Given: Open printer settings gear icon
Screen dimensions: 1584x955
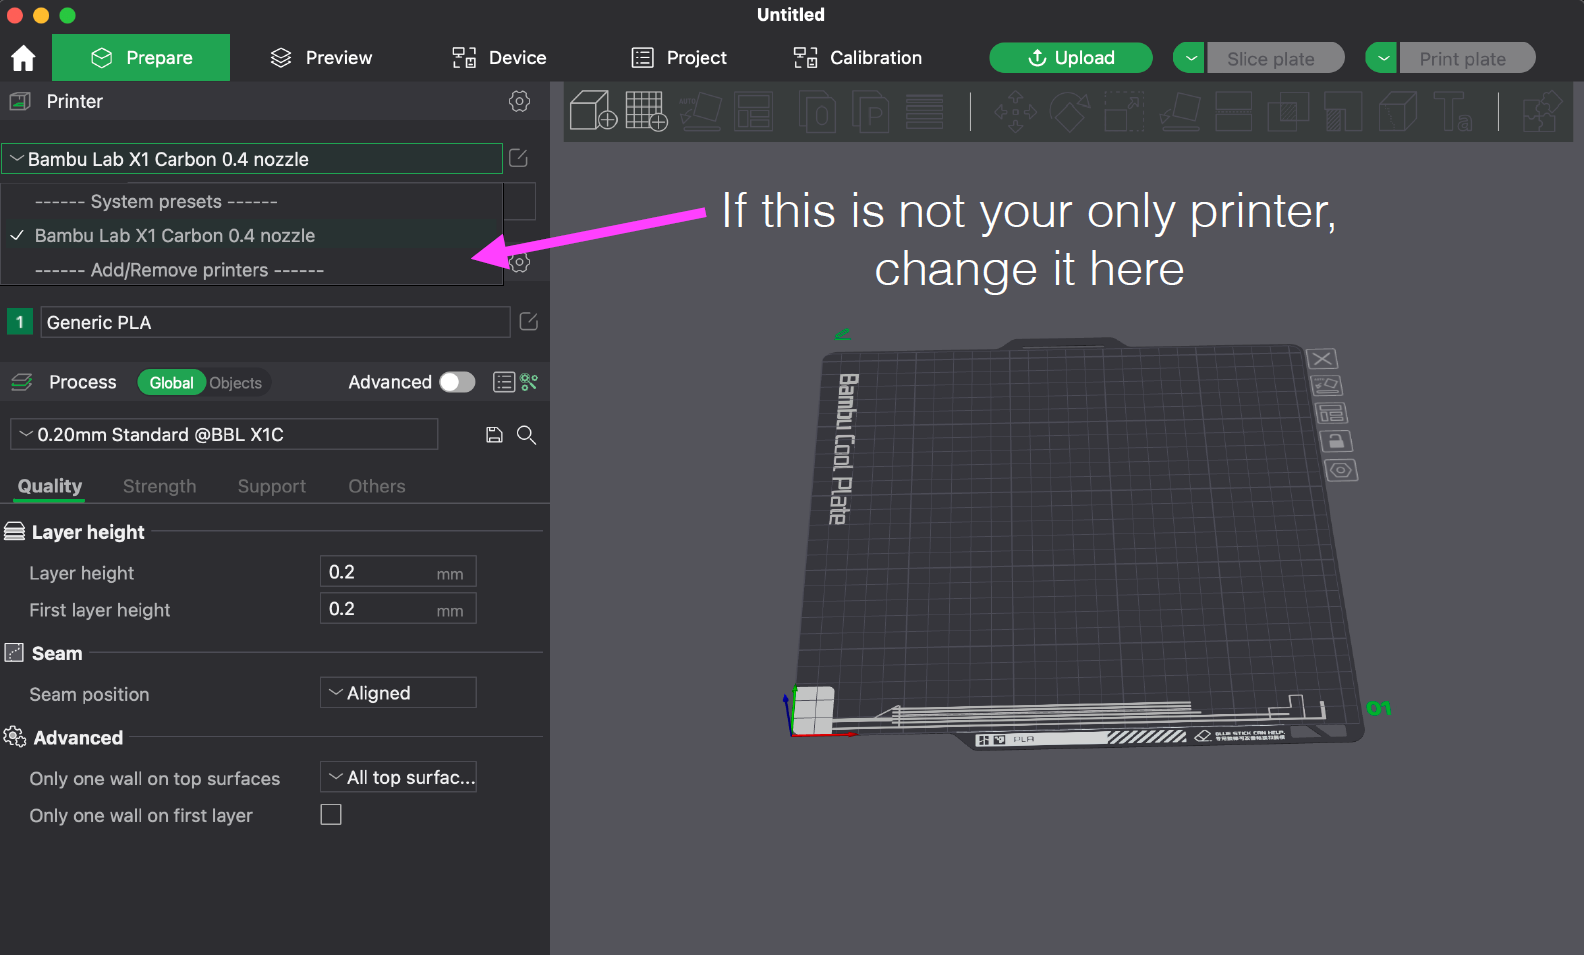Looking at the screenshot, I should [x=519, y=101].
